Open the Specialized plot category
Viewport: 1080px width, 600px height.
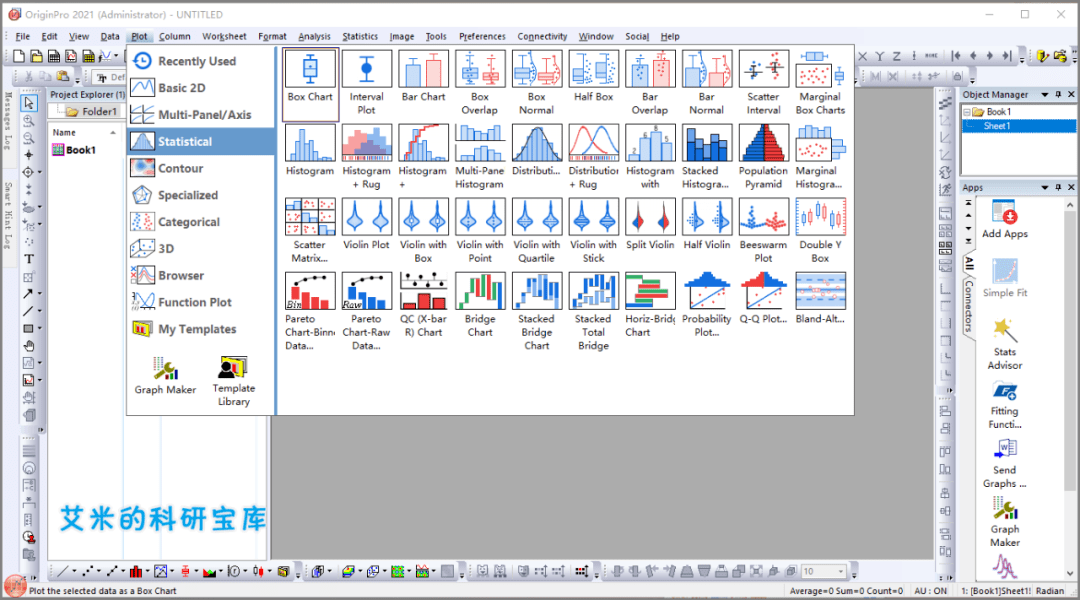point(200,195)
